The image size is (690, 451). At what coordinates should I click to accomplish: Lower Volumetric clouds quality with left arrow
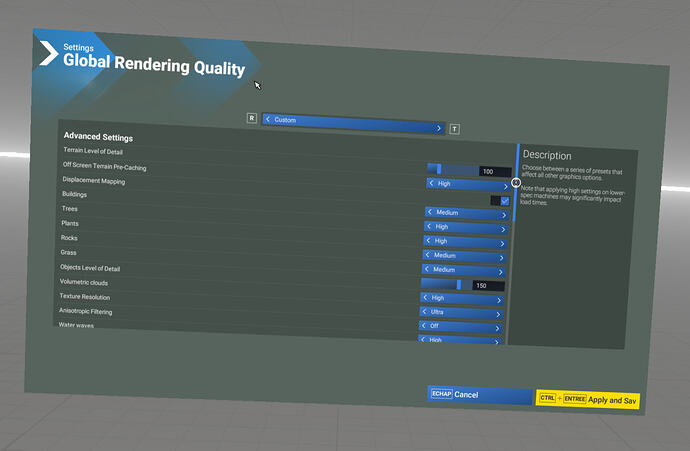(x=425, y=297)
